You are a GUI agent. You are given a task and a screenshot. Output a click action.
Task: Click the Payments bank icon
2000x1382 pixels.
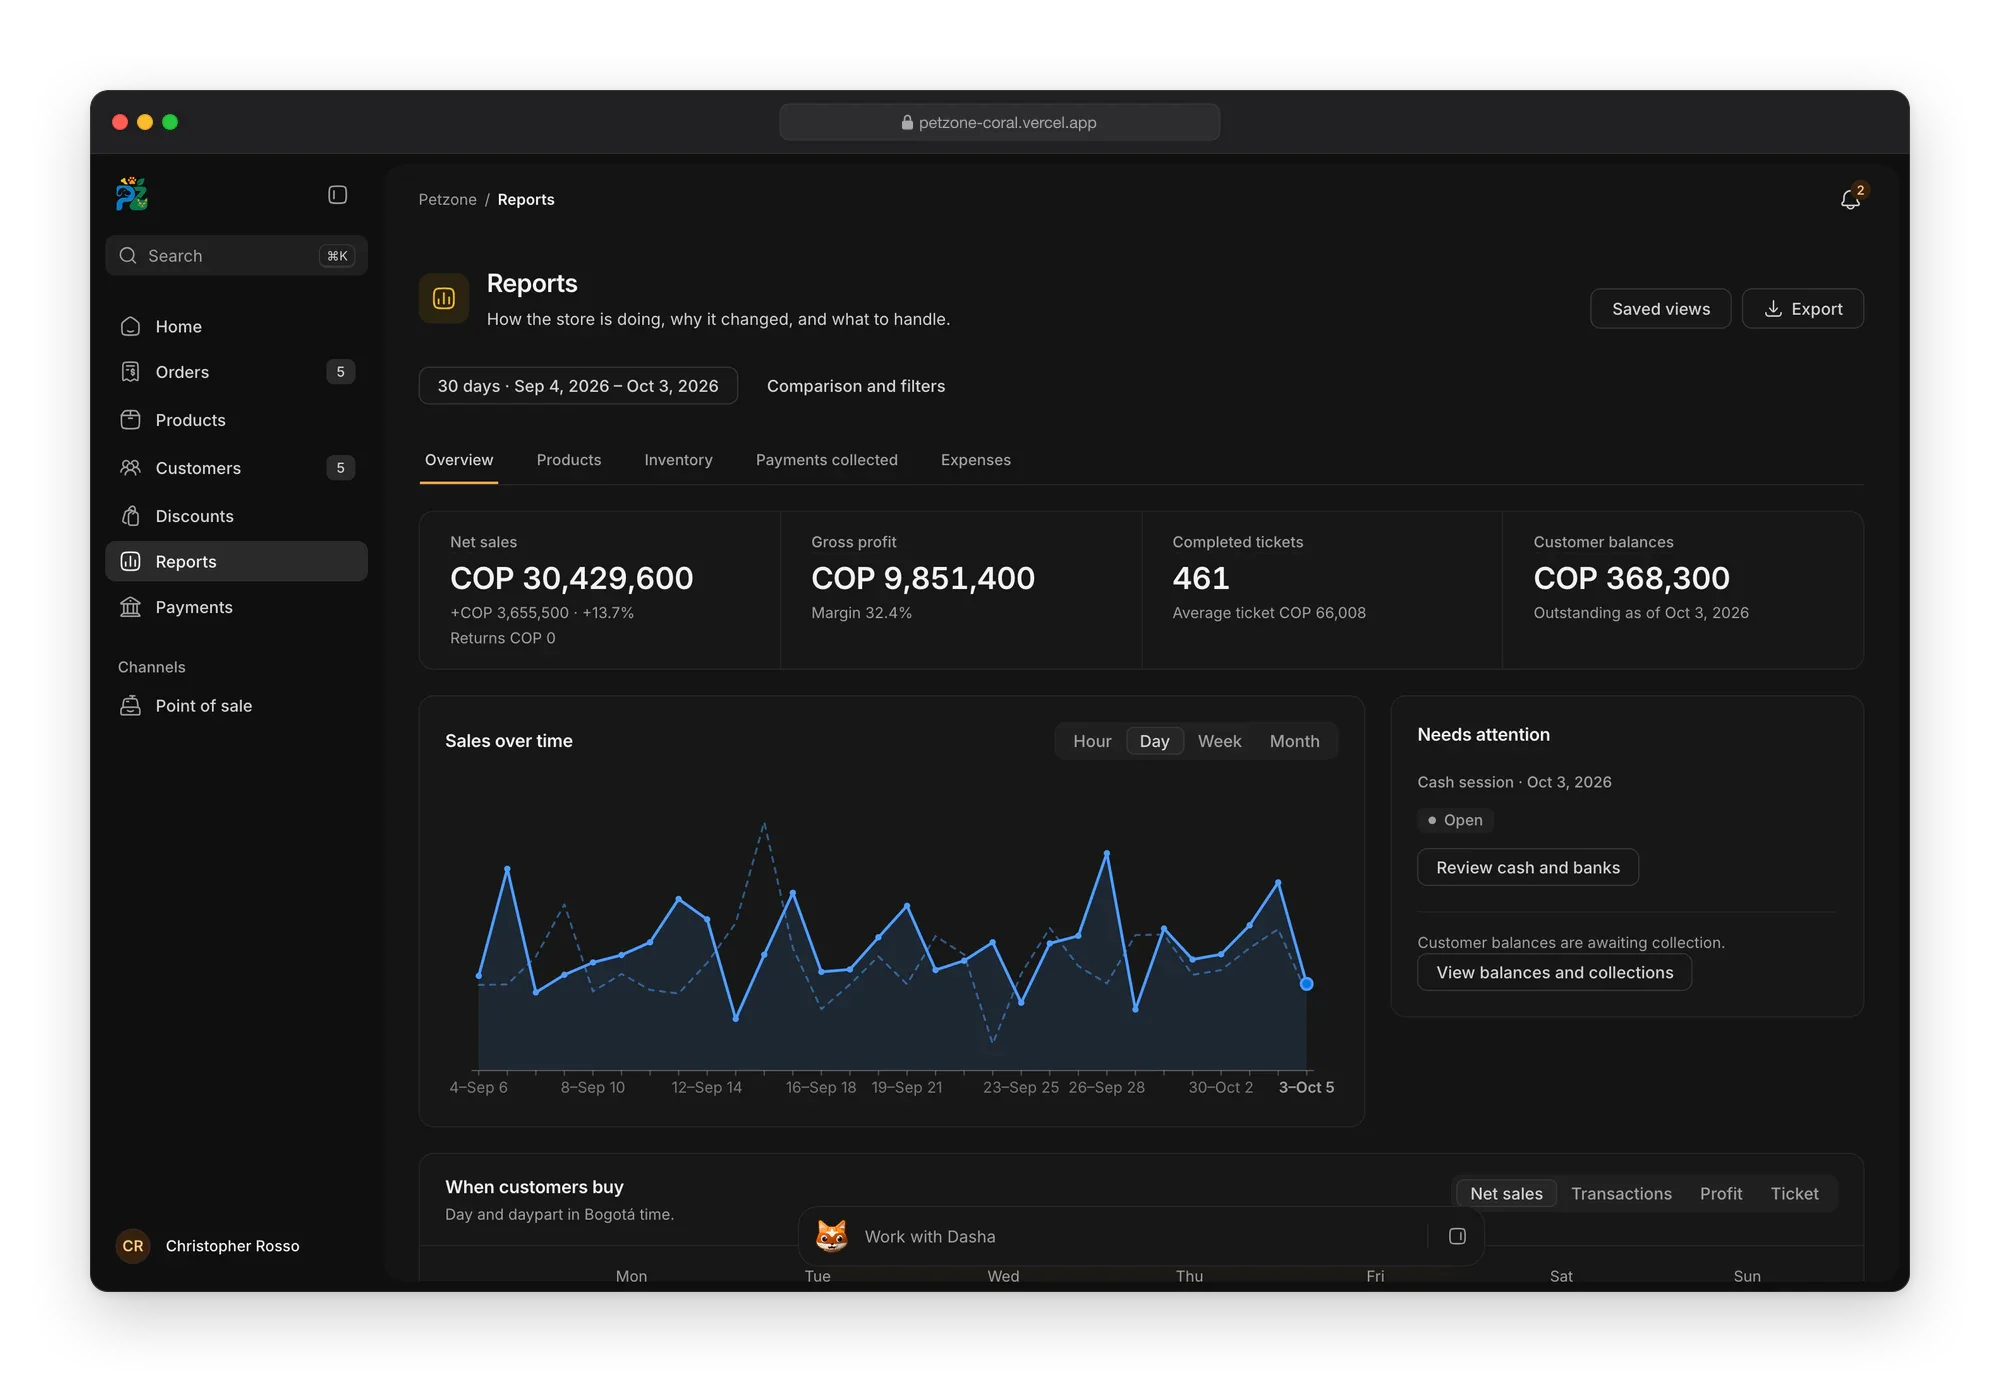point(130,607)
